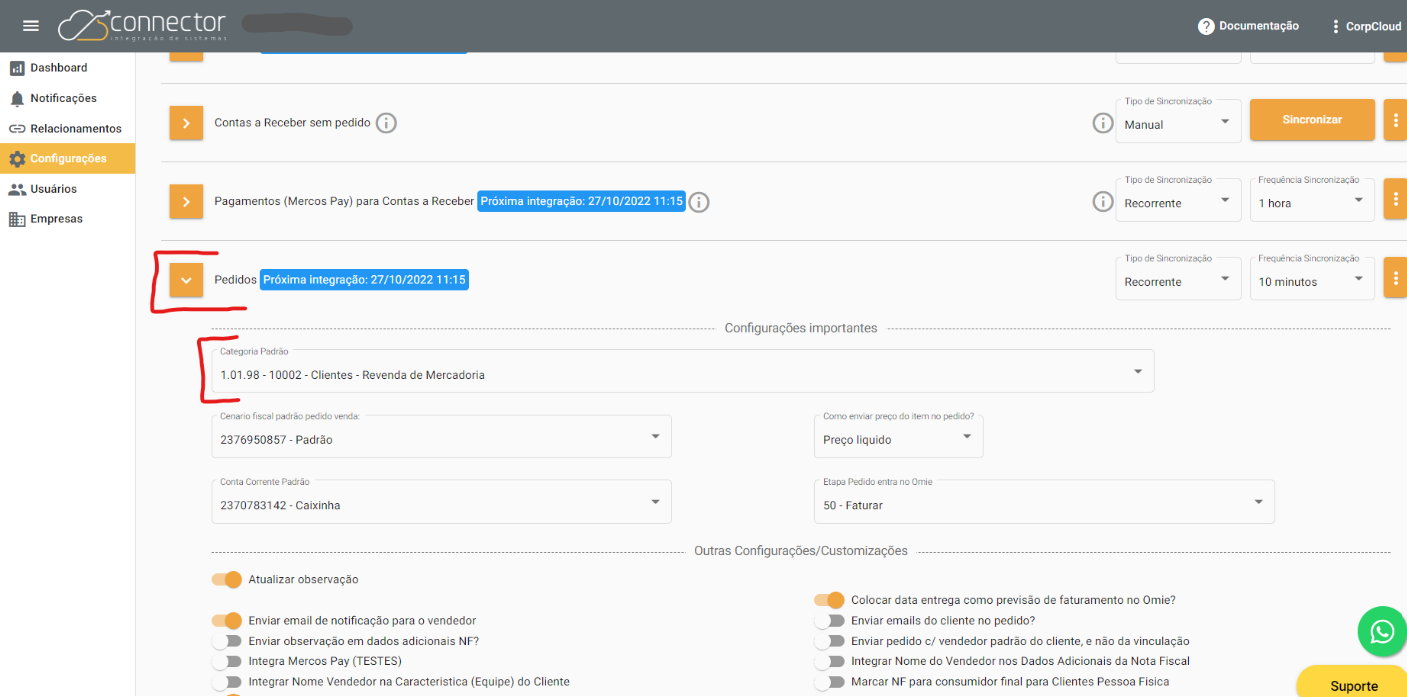Image resolution: width=1407 pixels, height=697 pixels.
Task: Click the Connector cloud logo
Action: (x=142, y=25)
